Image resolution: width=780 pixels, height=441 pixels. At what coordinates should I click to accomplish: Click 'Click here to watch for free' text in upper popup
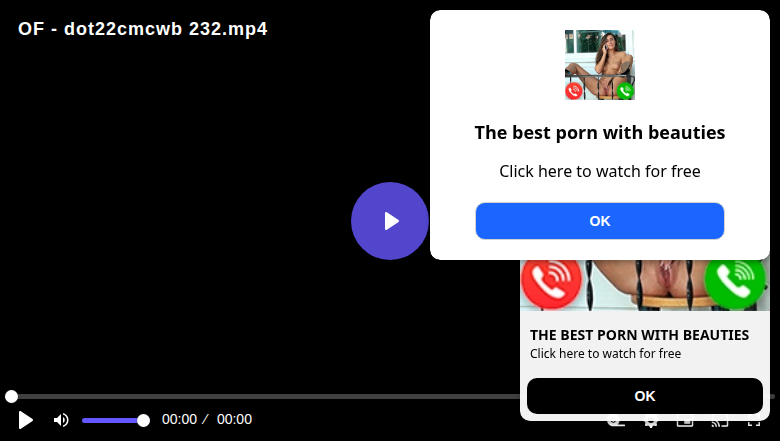click(599, 171)
